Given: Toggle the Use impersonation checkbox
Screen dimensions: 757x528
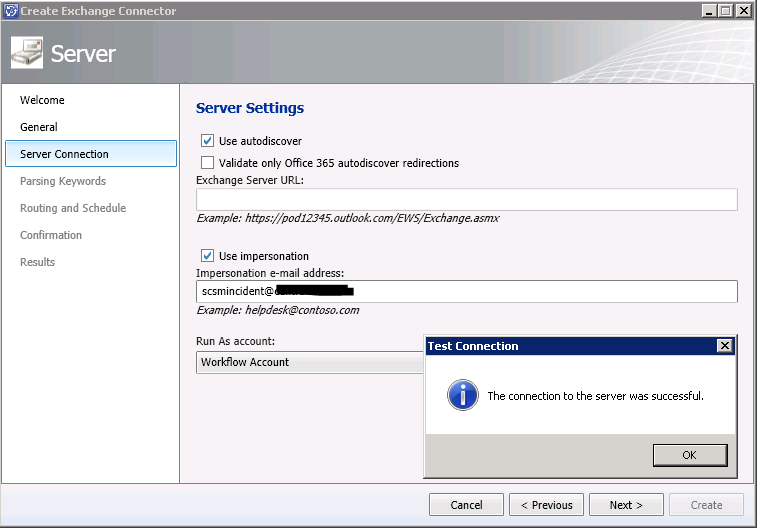Looking at the screenshot, I should 208,256.
